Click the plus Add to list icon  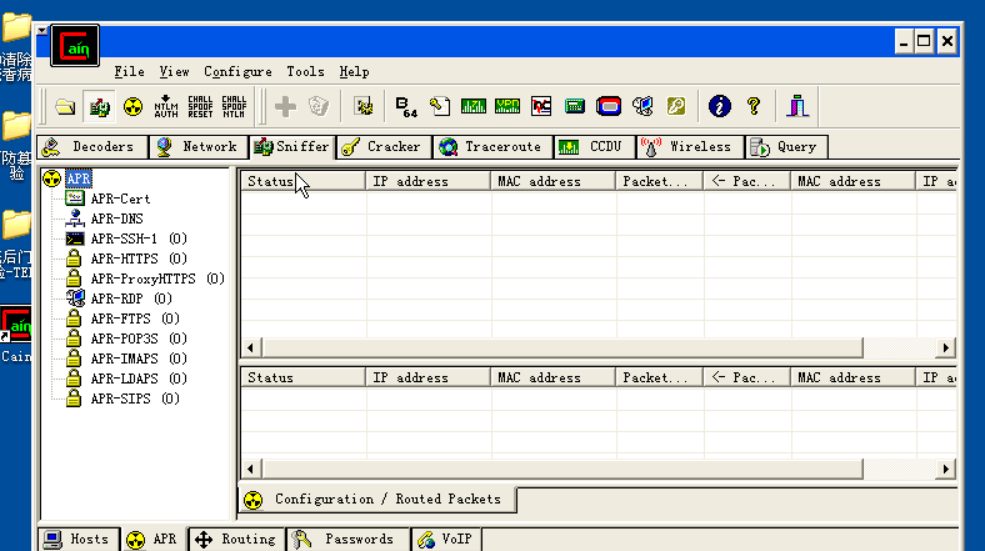pyautogui.click(x=285, y=107)
